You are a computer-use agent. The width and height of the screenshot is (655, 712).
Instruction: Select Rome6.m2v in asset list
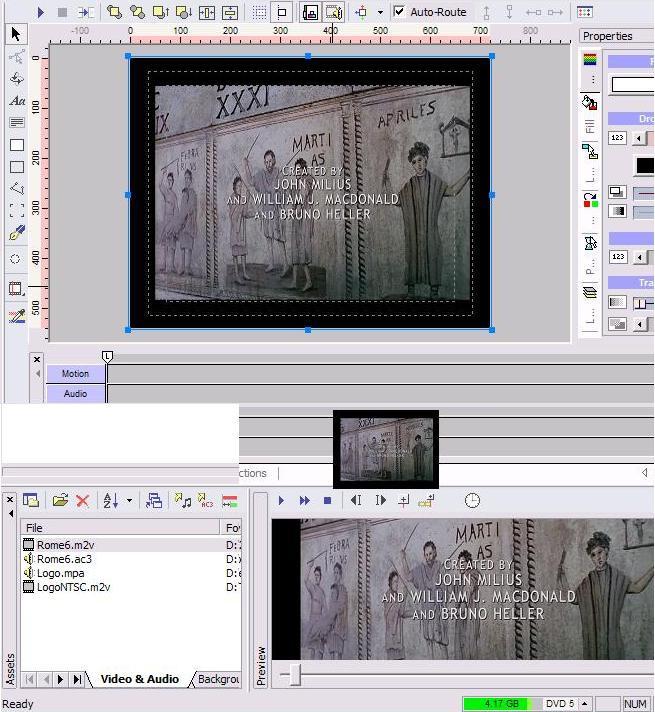pos(65,544)
